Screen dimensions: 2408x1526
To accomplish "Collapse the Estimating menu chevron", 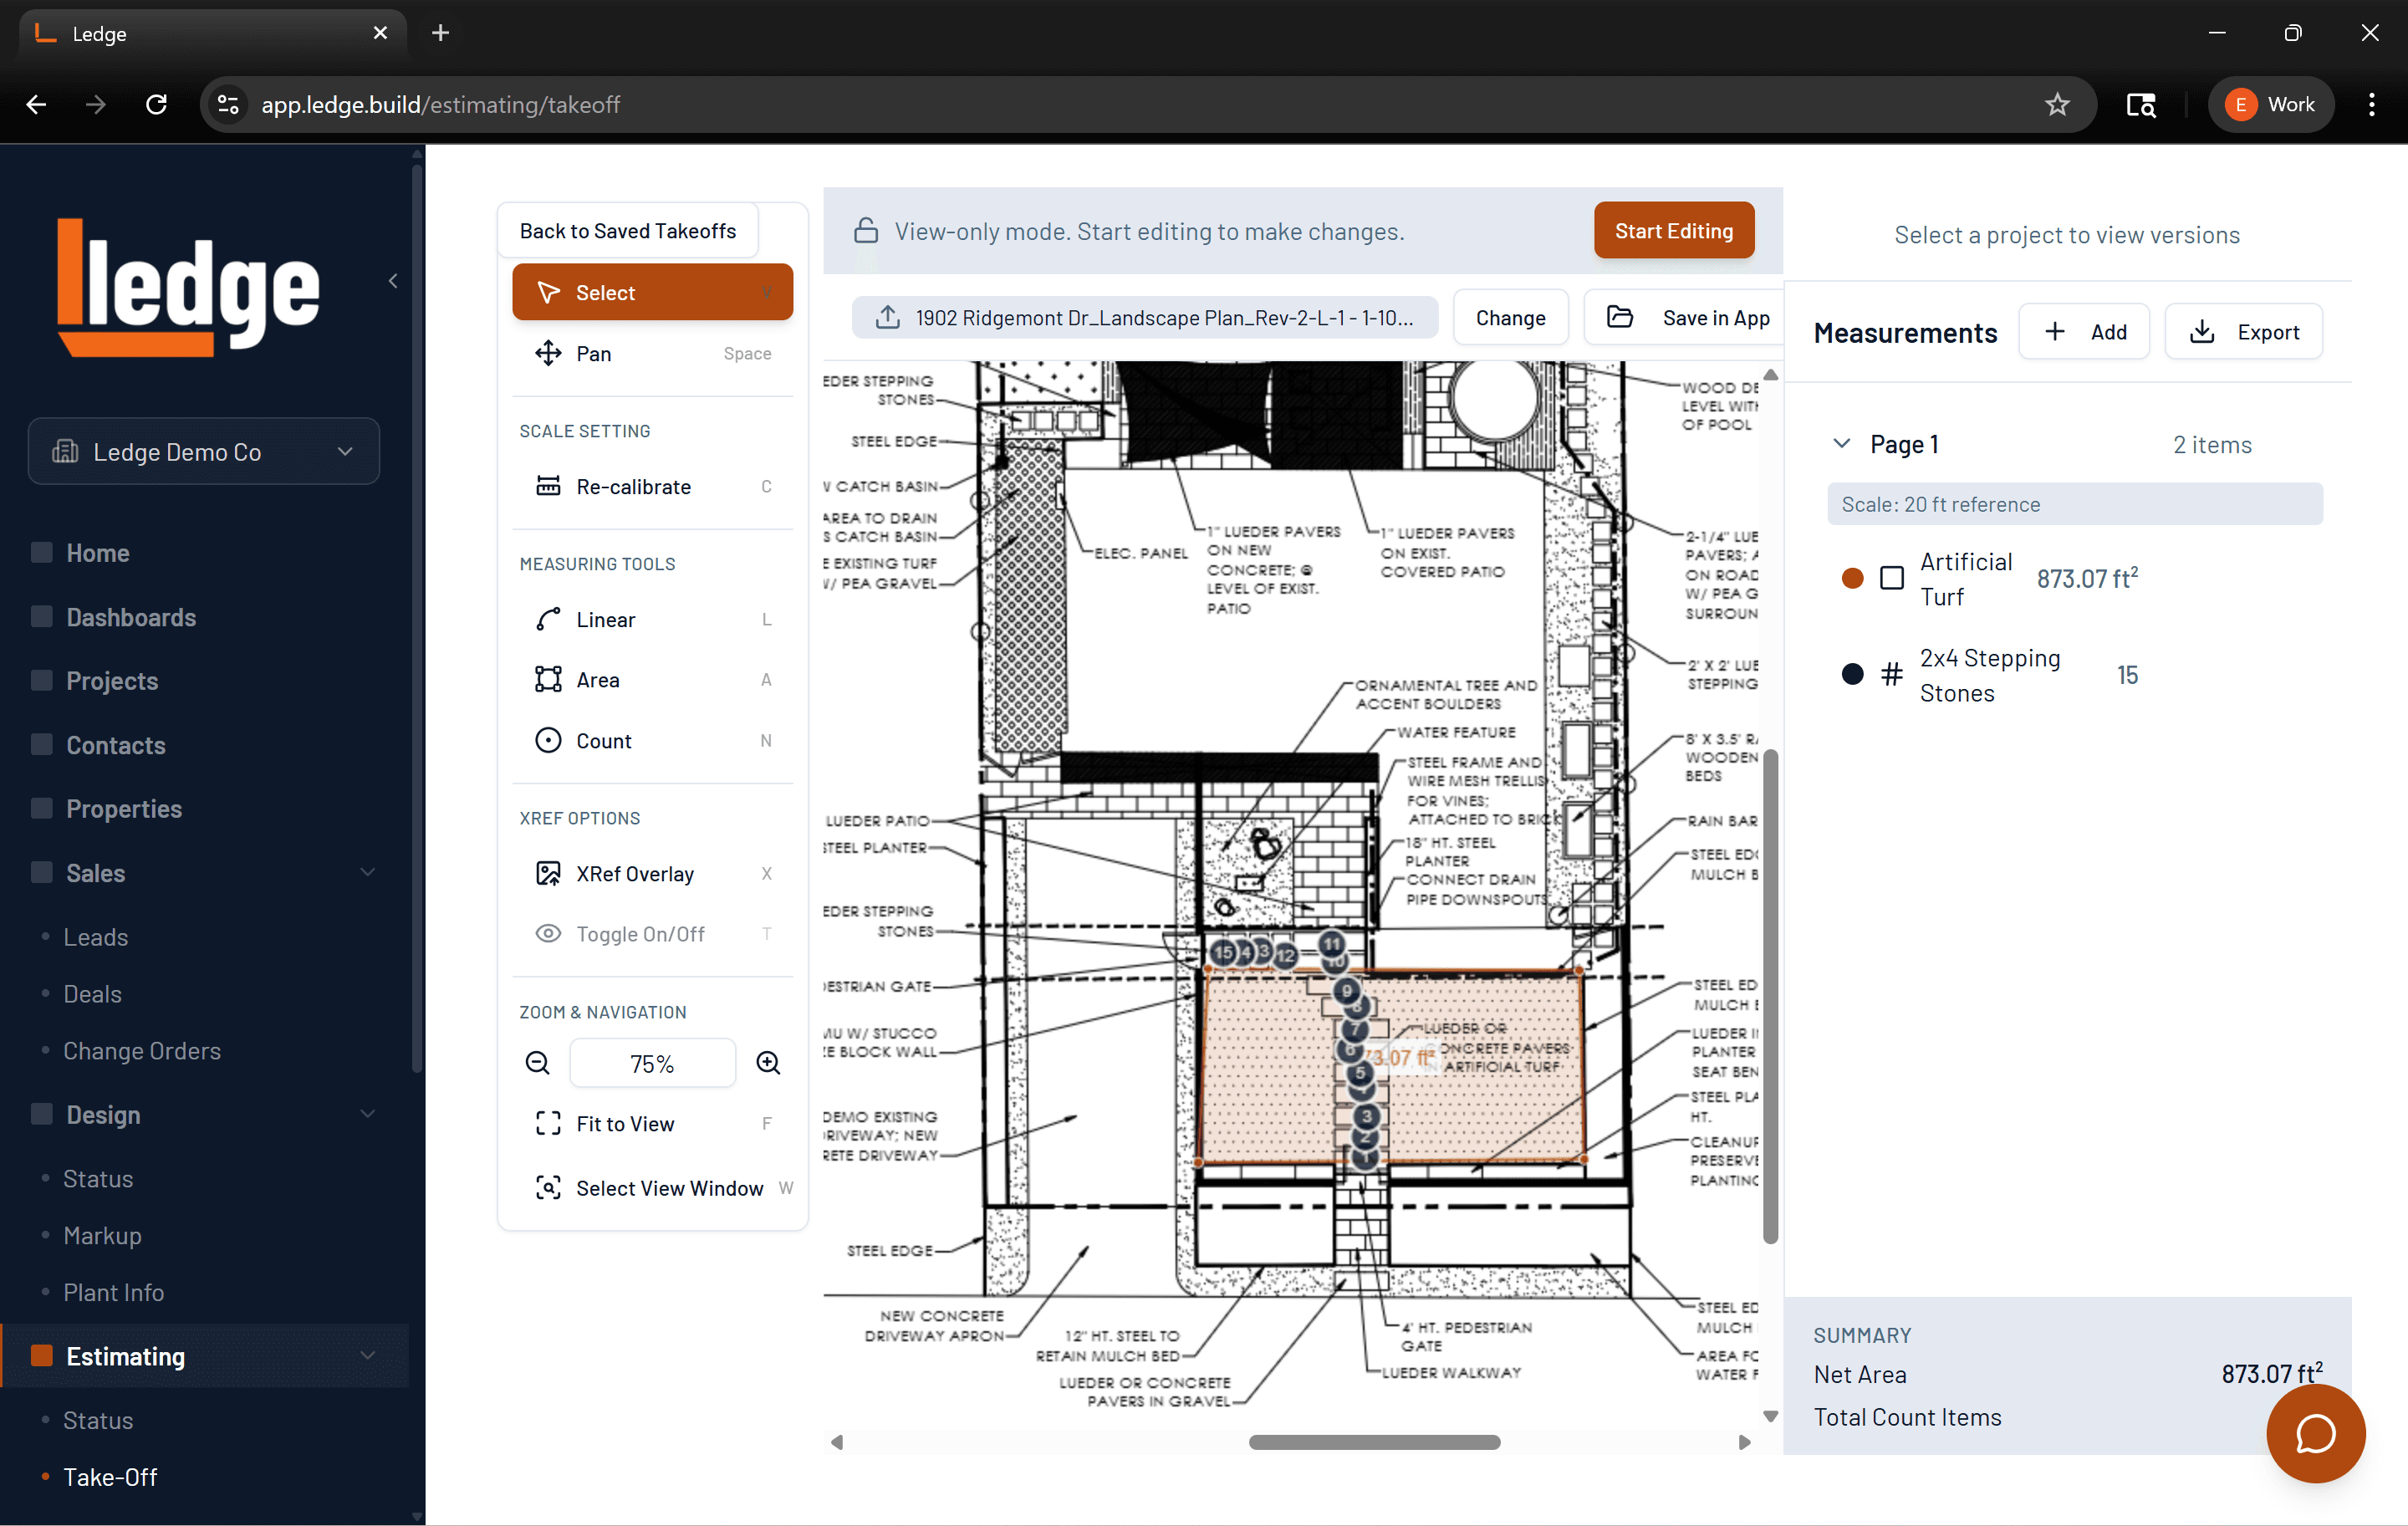I will pos(367,1356).
